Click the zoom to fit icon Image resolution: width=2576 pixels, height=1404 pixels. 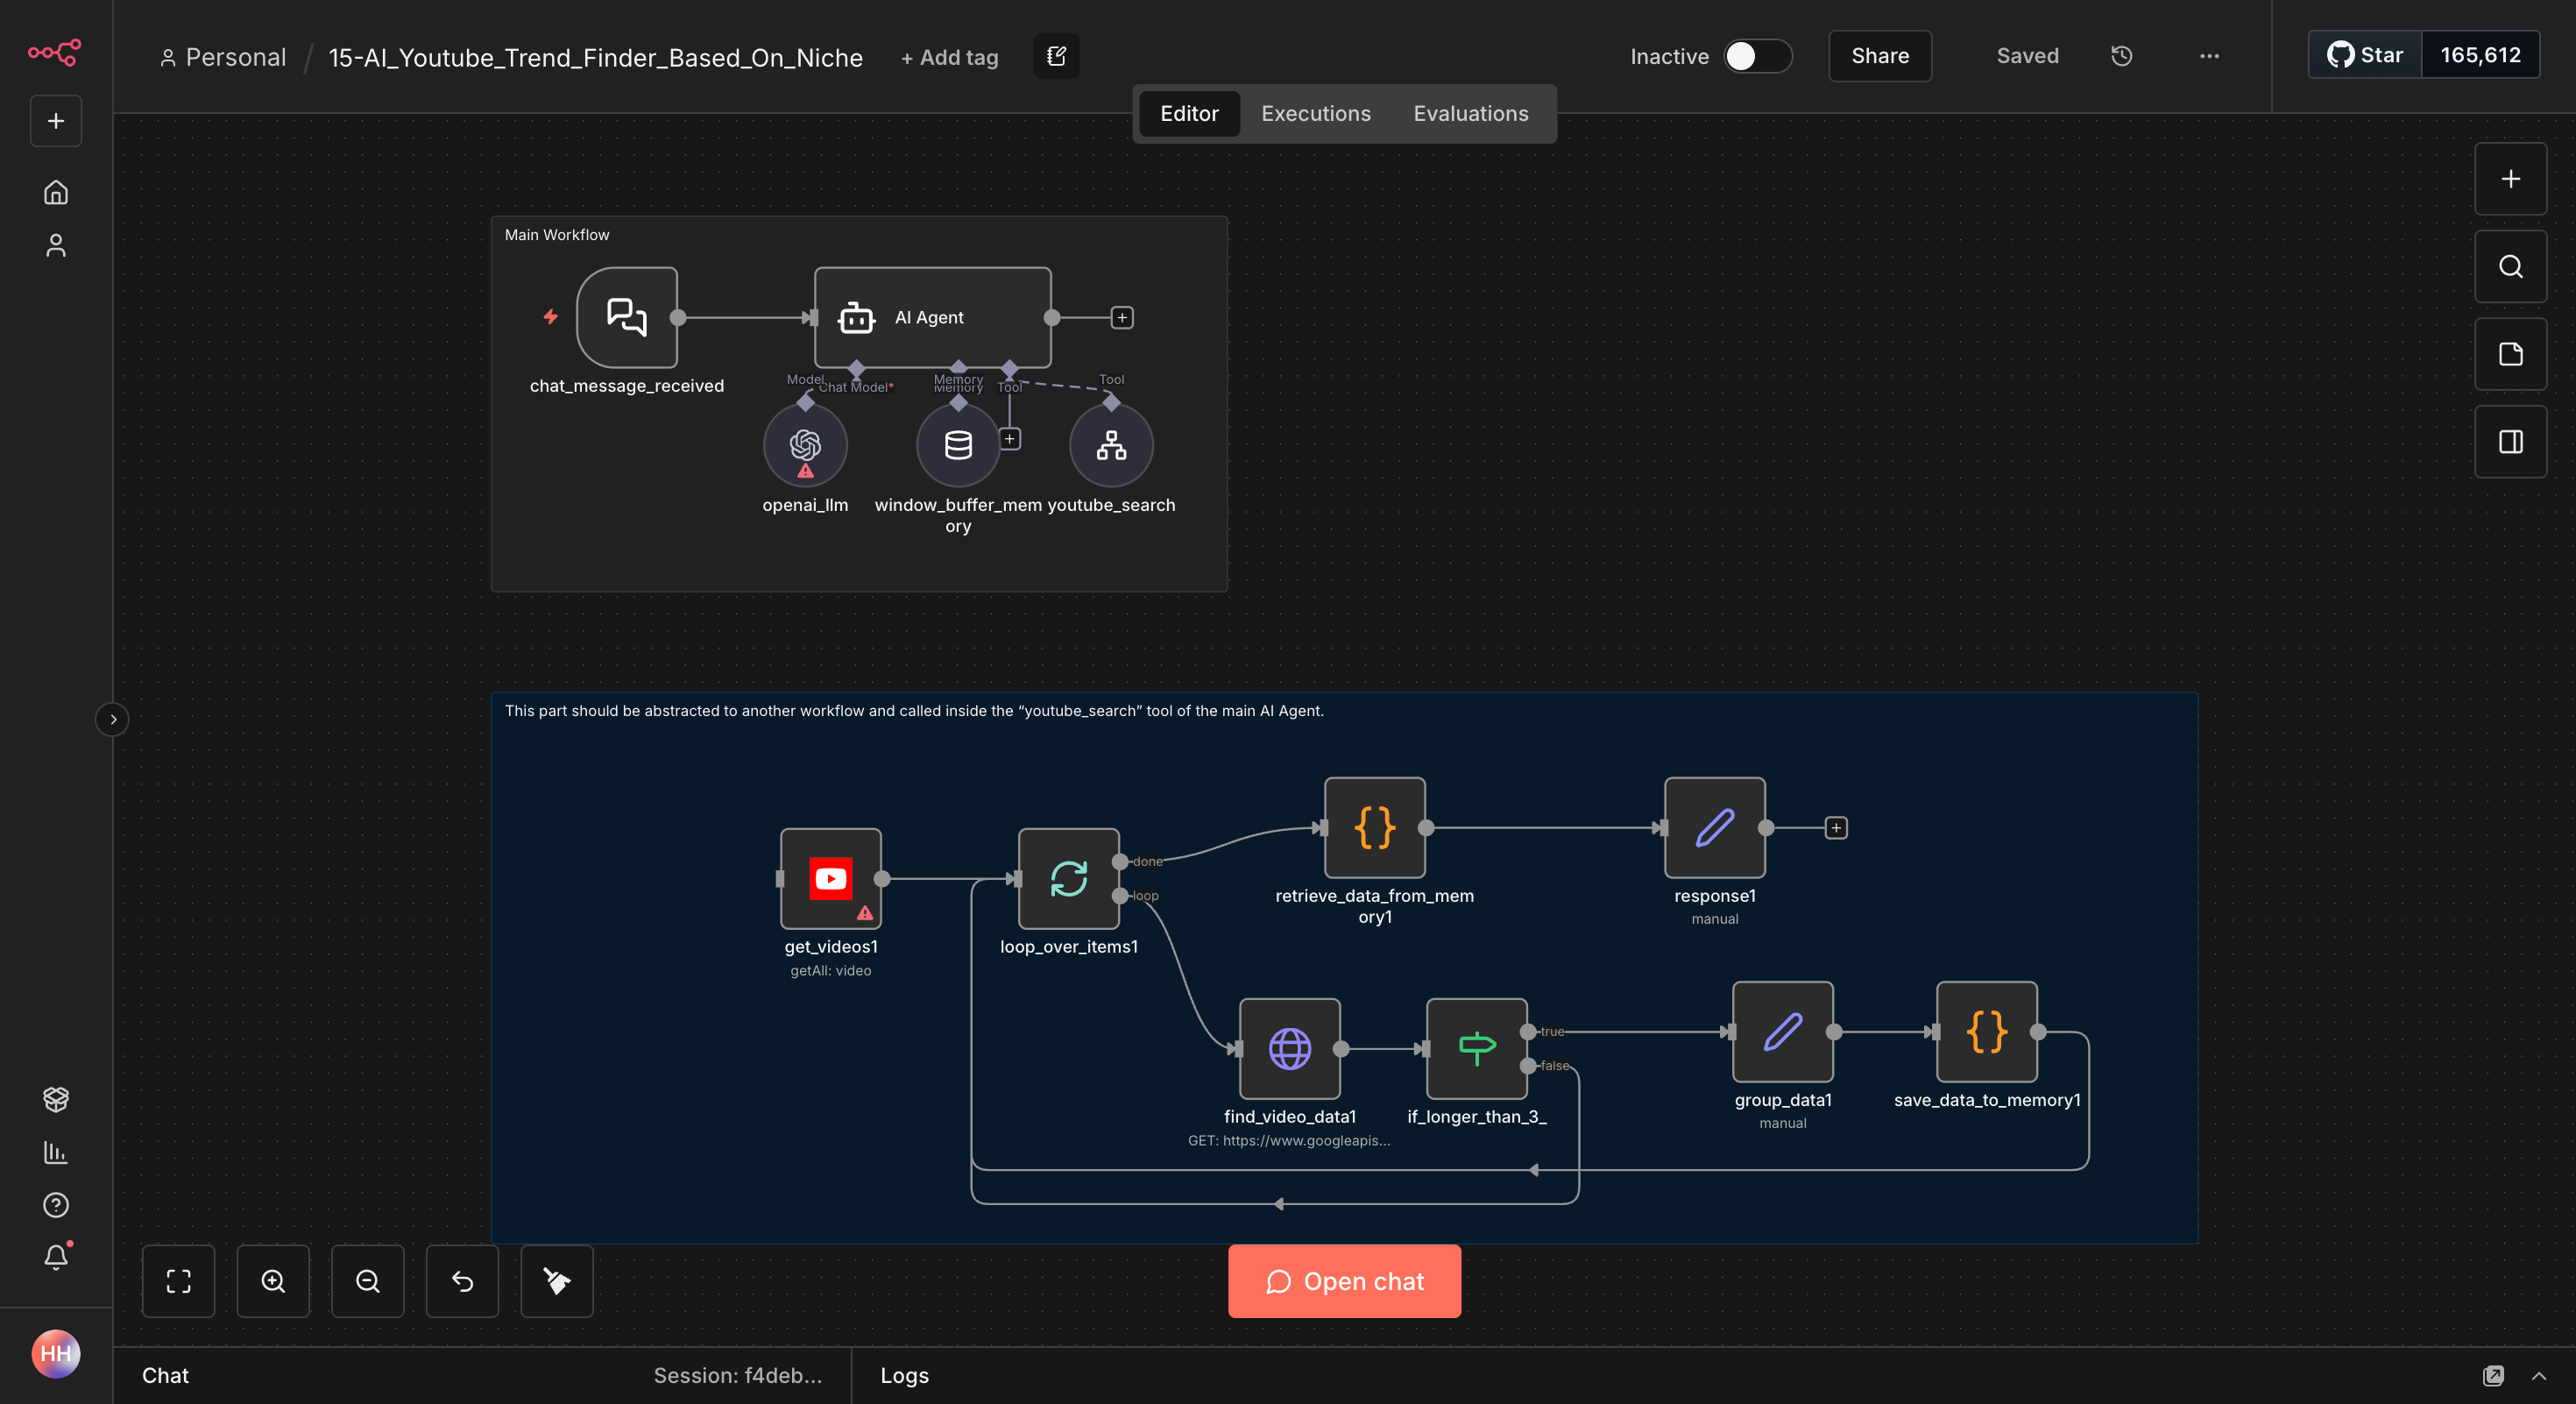pos(178,1281)
